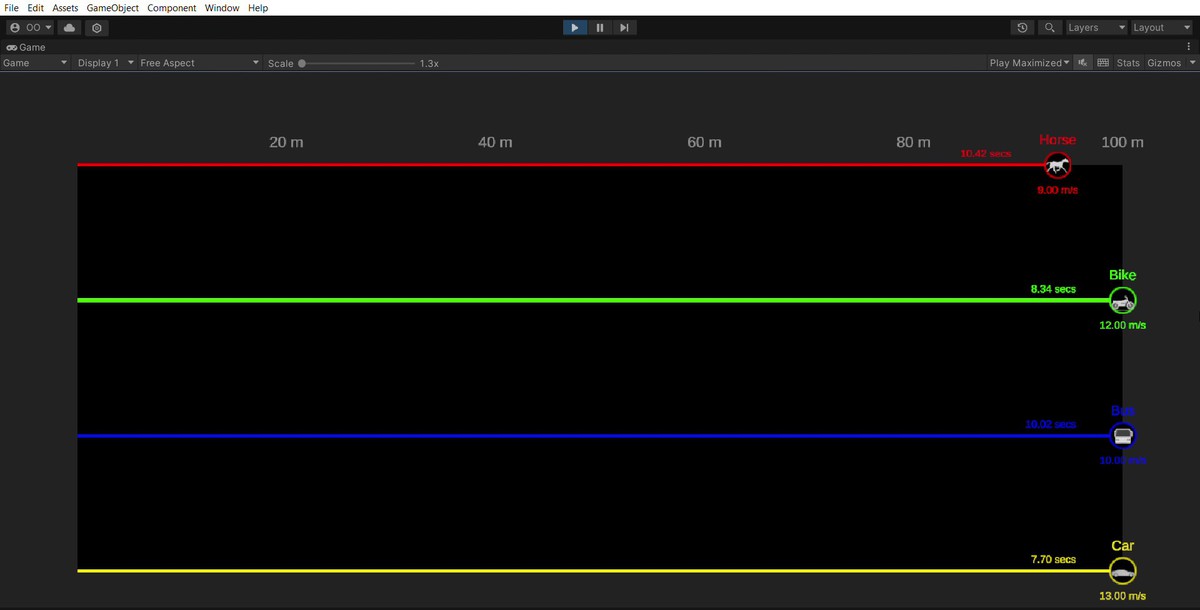This screenshot has width=1200, height=610.
Task: Click the Car racer icon
Action: tap(1122, 570)
